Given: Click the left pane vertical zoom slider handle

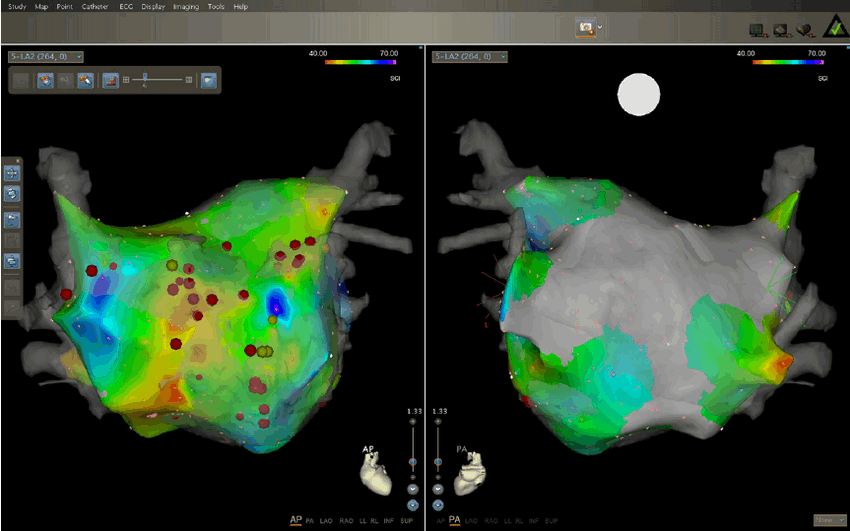Looking at the screenshot, I should [413, 461].
